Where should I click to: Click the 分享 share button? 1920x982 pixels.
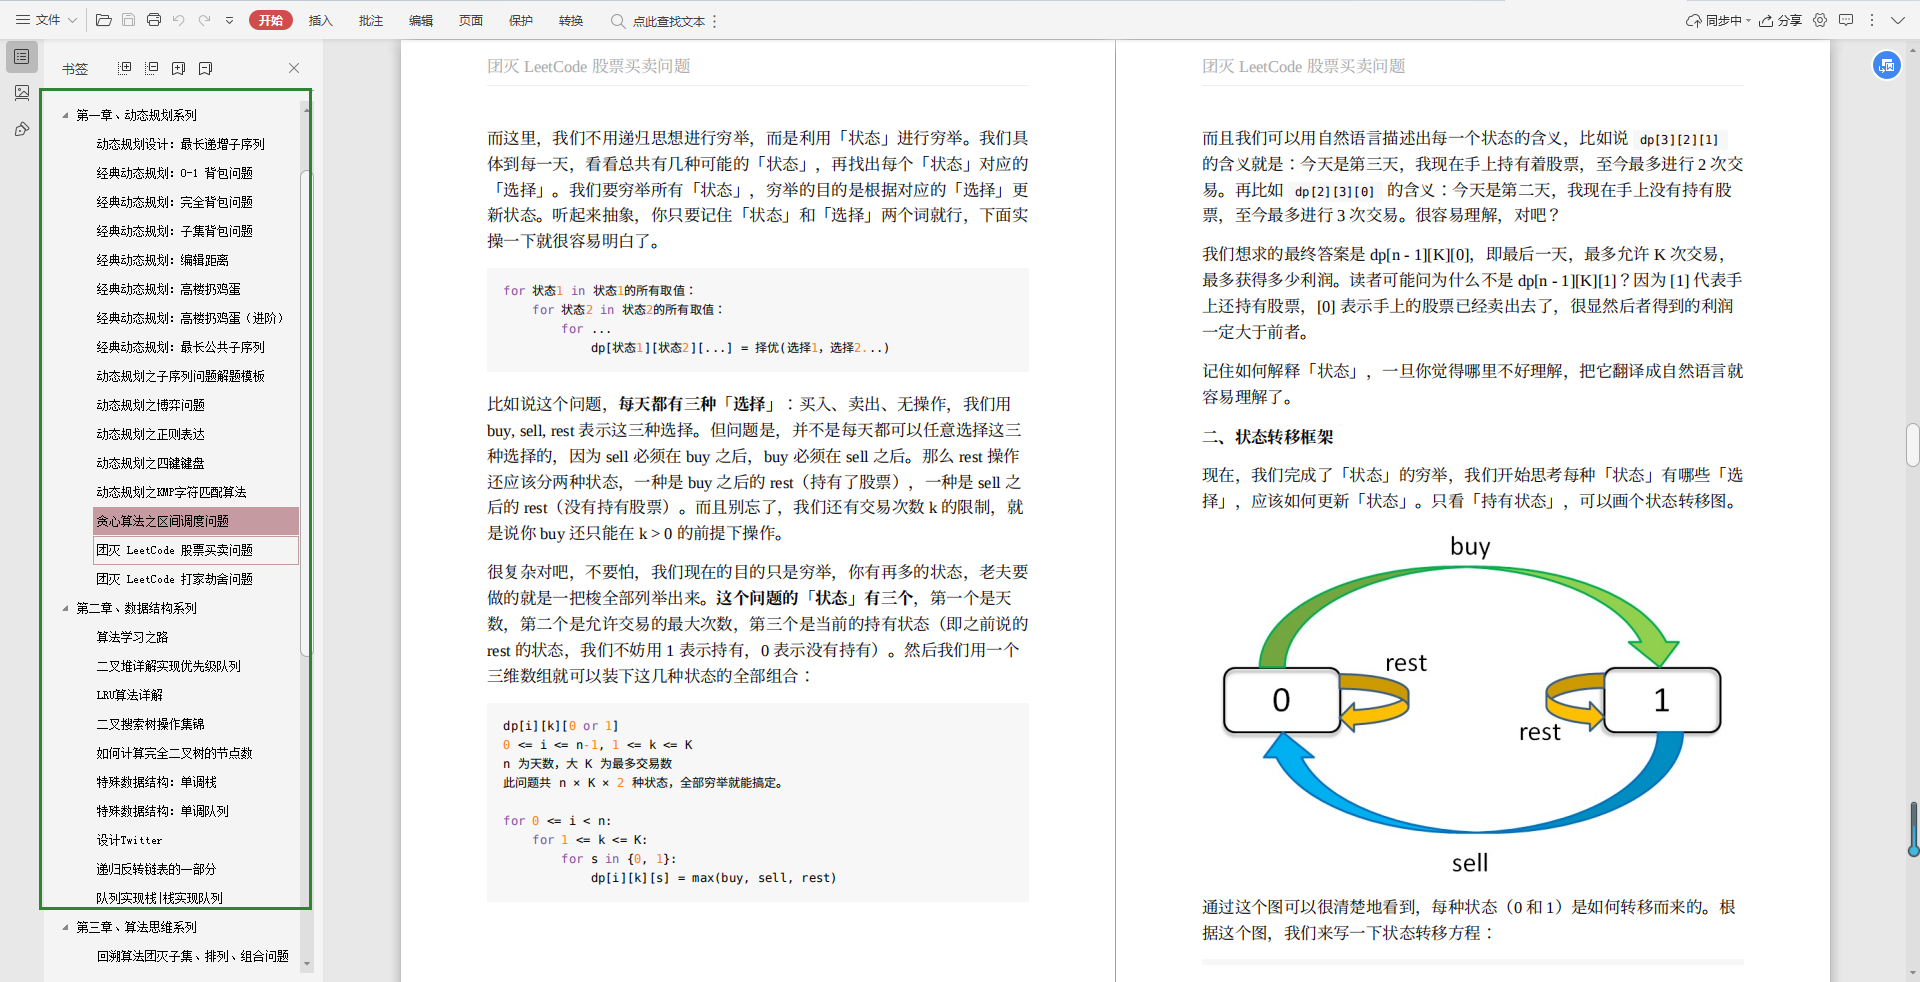click(1781, 20)
